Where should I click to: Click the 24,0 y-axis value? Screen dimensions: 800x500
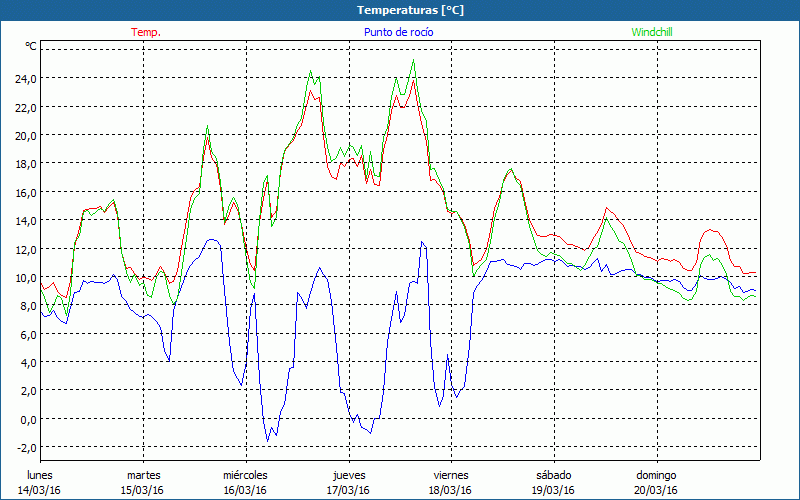pos(25,78)
